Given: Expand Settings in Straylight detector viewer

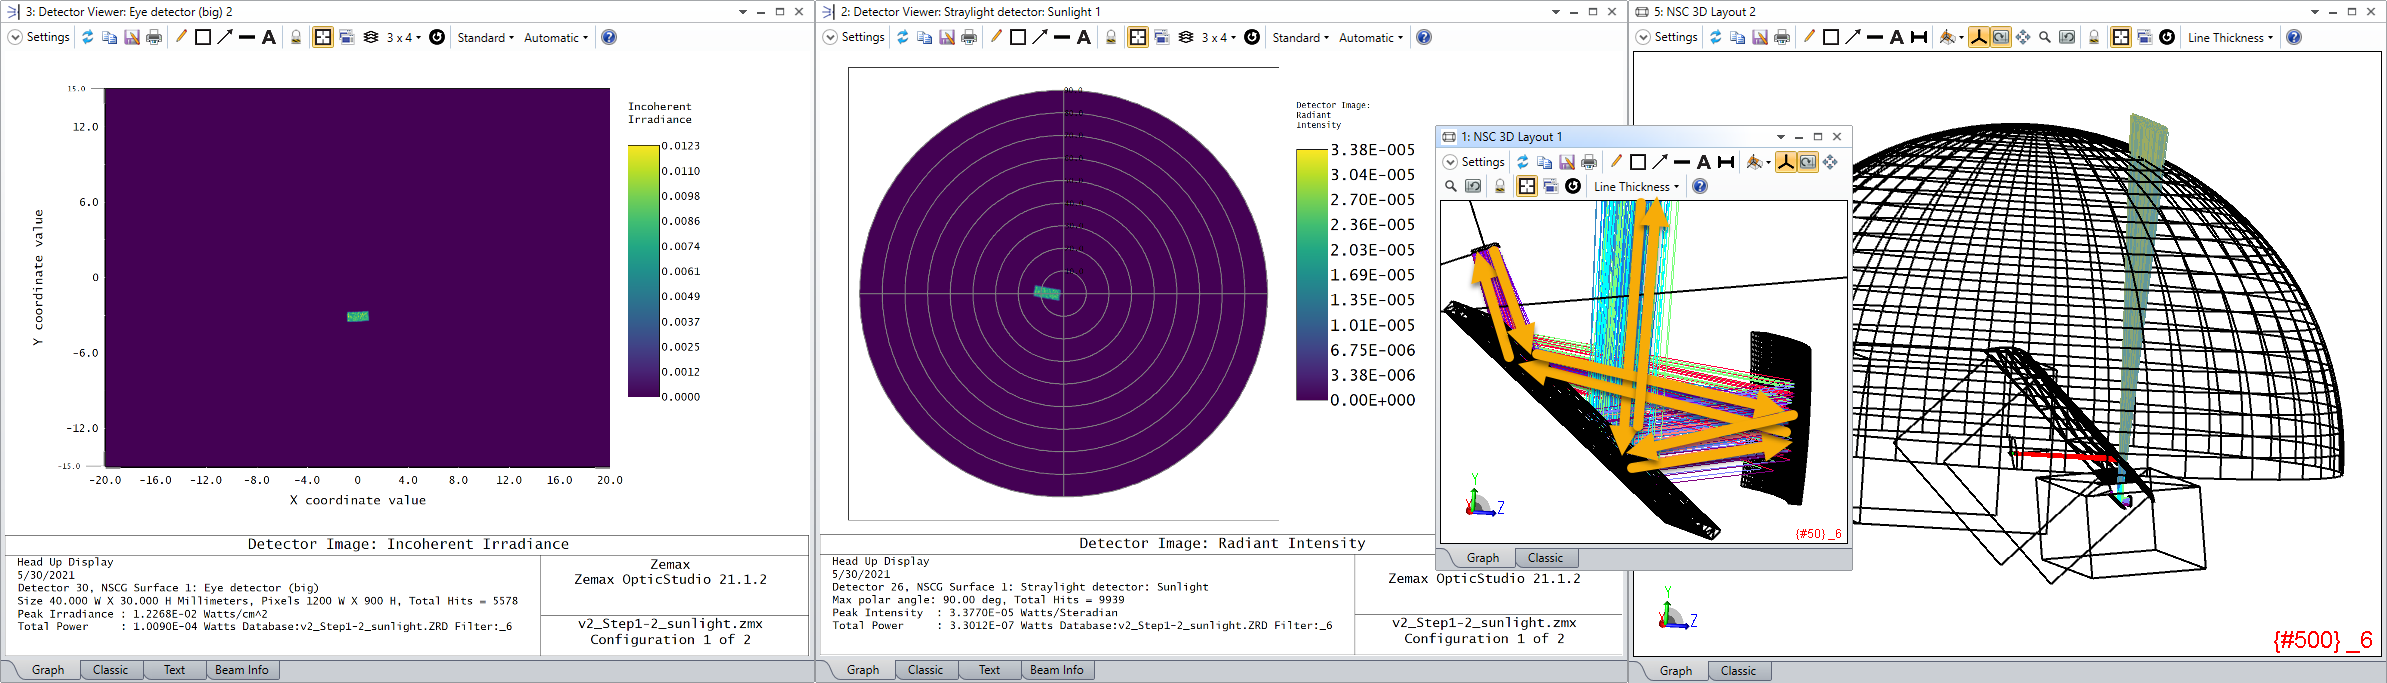Looking at the screenshot, I should tap(854, 37).
